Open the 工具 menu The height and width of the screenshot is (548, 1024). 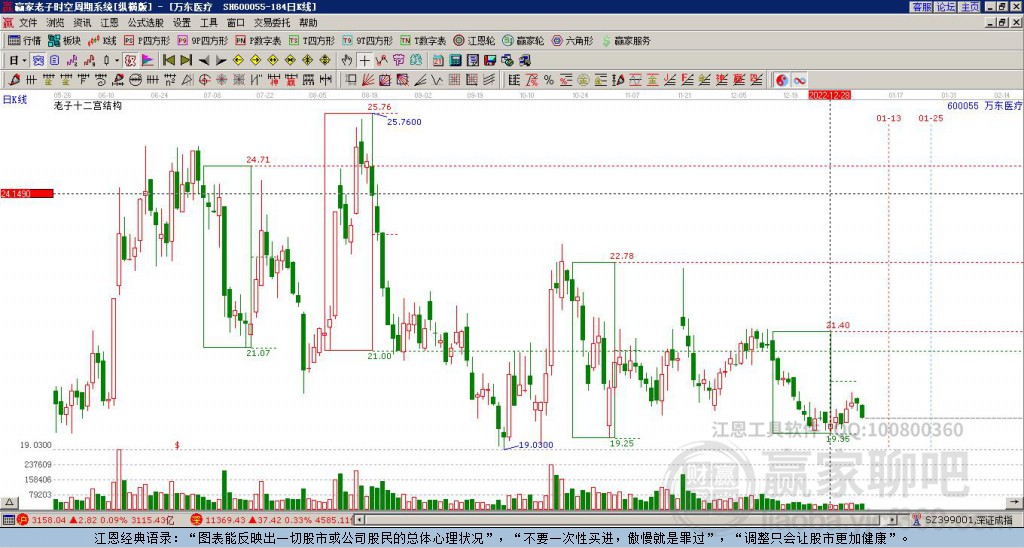pos(208,23)
